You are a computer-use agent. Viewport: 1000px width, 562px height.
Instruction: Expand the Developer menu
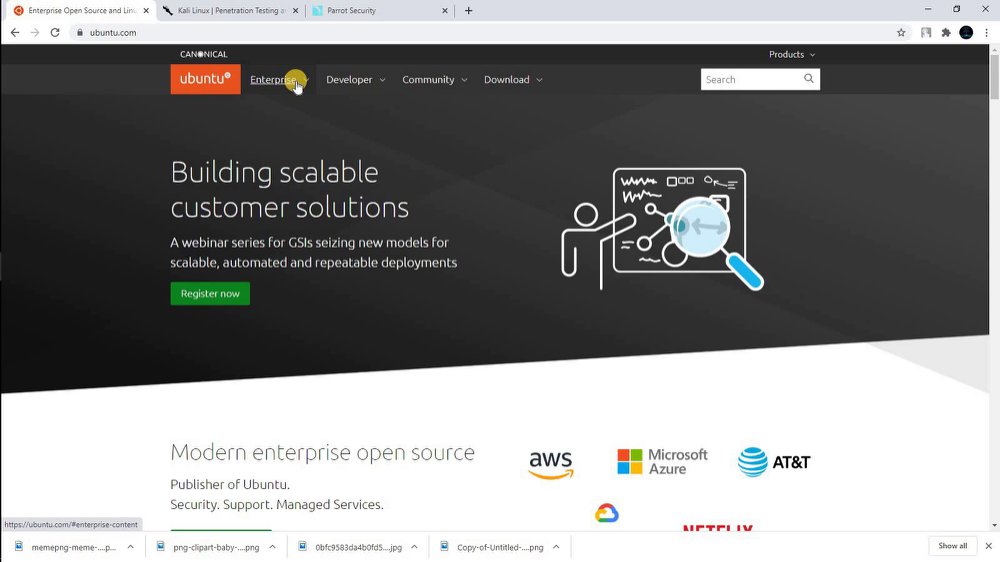point(355,80)
